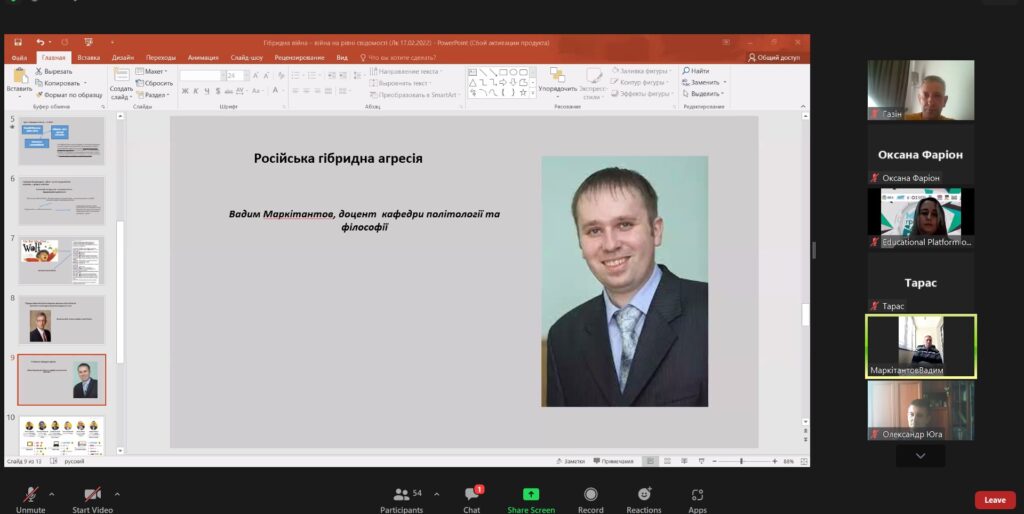Select slide 8 thumbnail in slide panel
The image size is (1024, 514).
coord(61,319)
